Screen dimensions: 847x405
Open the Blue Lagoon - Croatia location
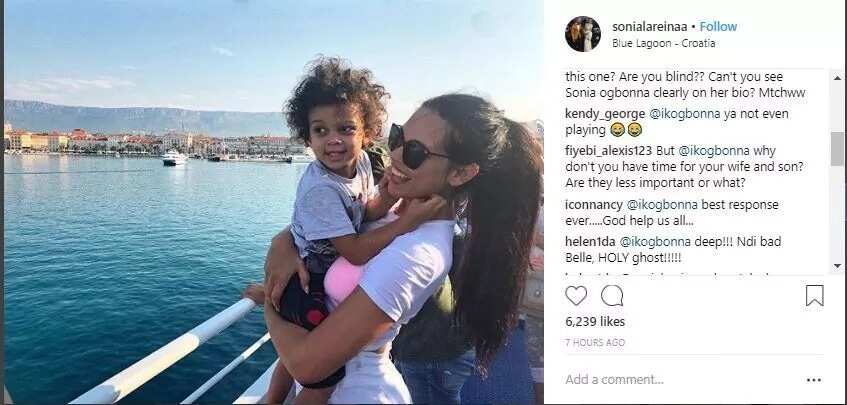[x=663, y=44]
